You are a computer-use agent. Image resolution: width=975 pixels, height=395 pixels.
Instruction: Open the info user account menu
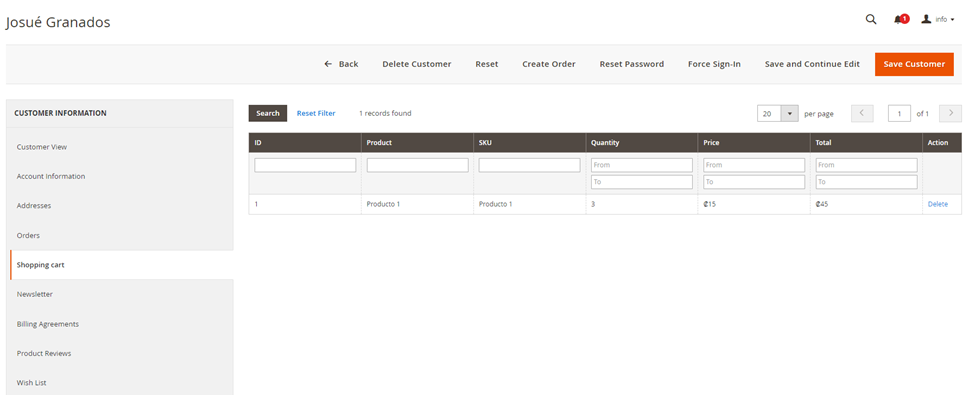pyautogui.click(x=938, y=19)
